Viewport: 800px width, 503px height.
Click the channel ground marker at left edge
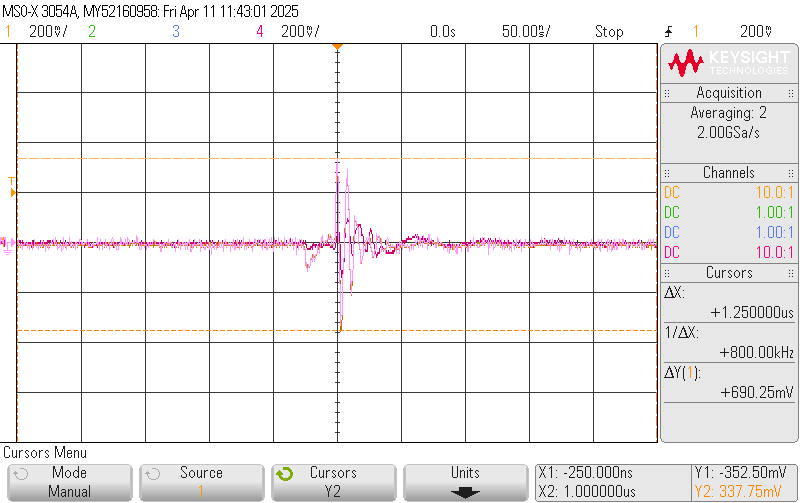tap(7, 245)
